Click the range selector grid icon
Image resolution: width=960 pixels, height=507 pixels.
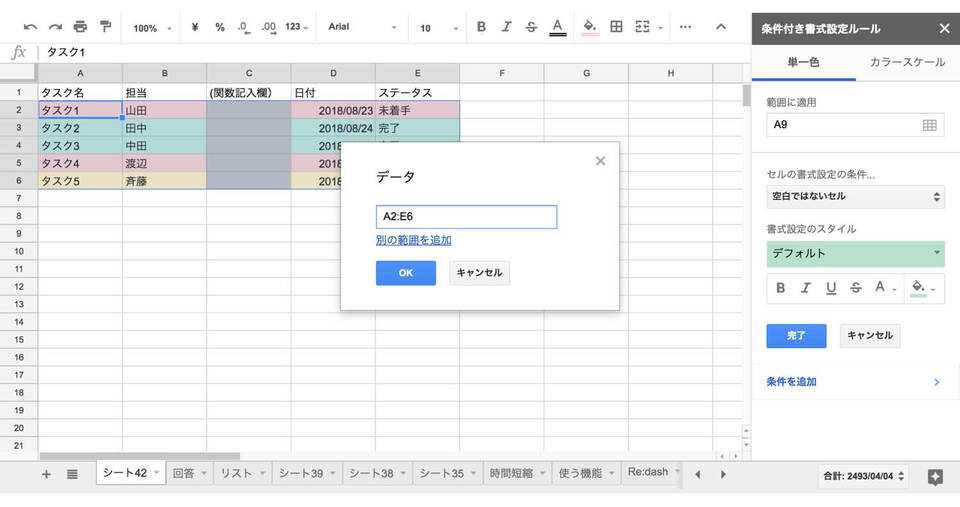[x=929, y=125]
